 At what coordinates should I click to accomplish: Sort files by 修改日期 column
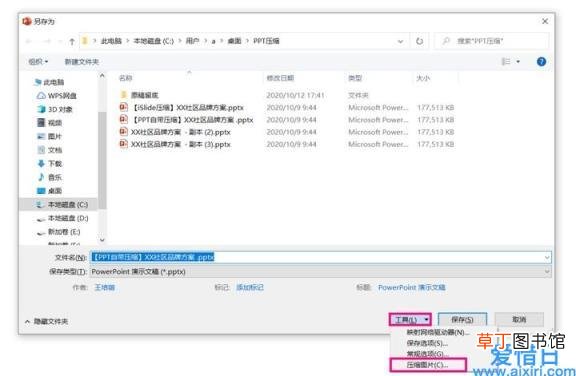pos(280,78)
